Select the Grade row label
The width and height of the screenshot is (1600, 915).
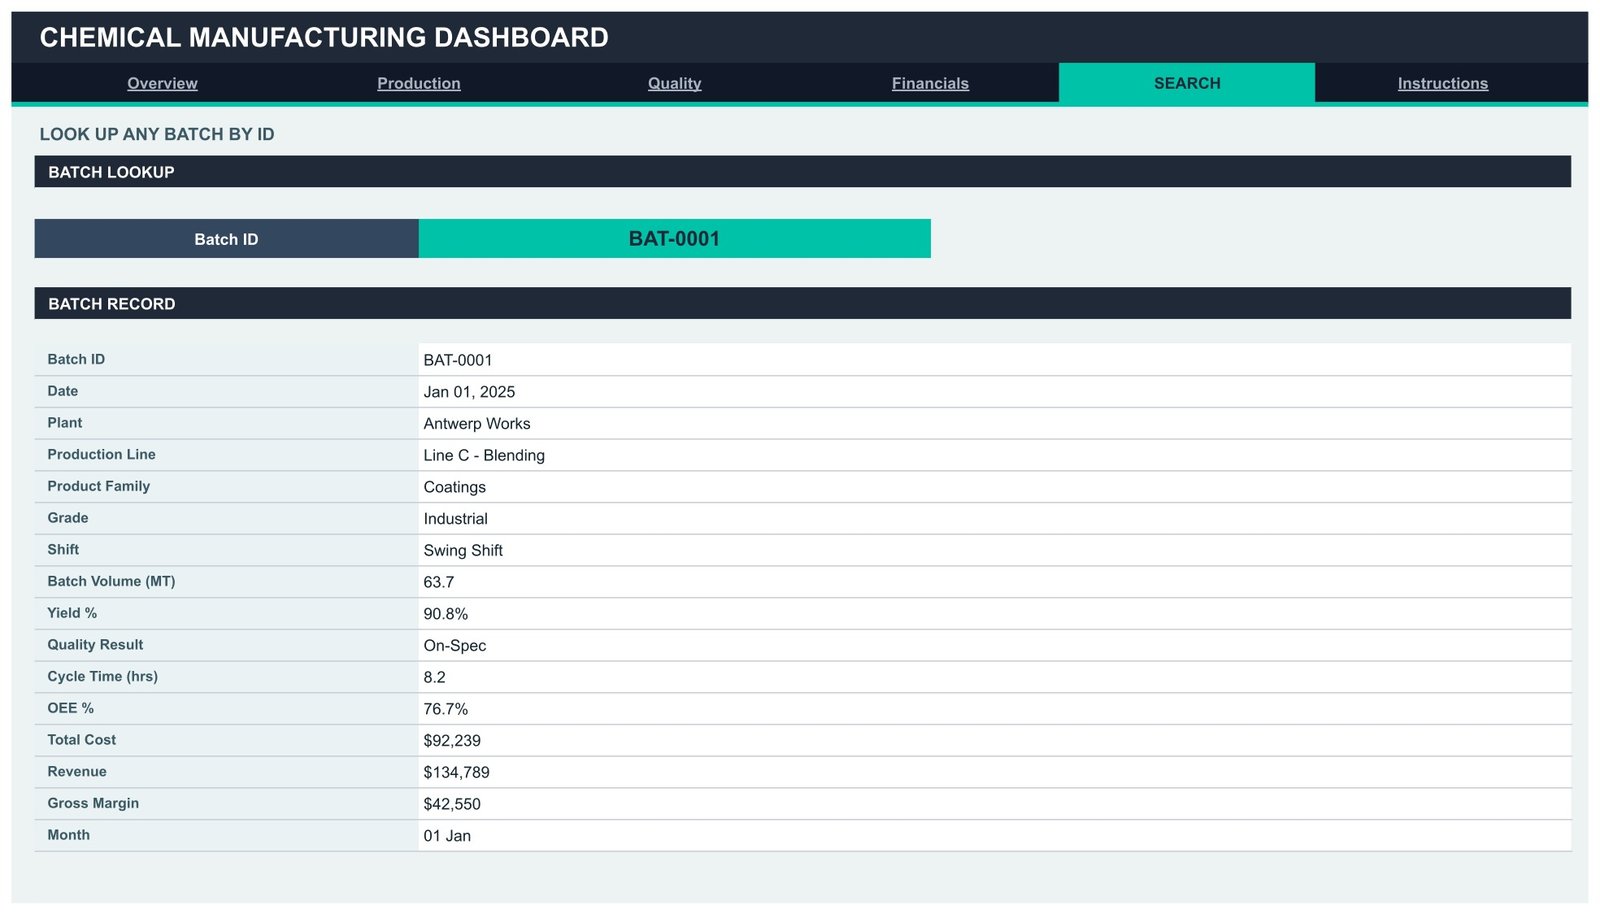pos(227,519)
